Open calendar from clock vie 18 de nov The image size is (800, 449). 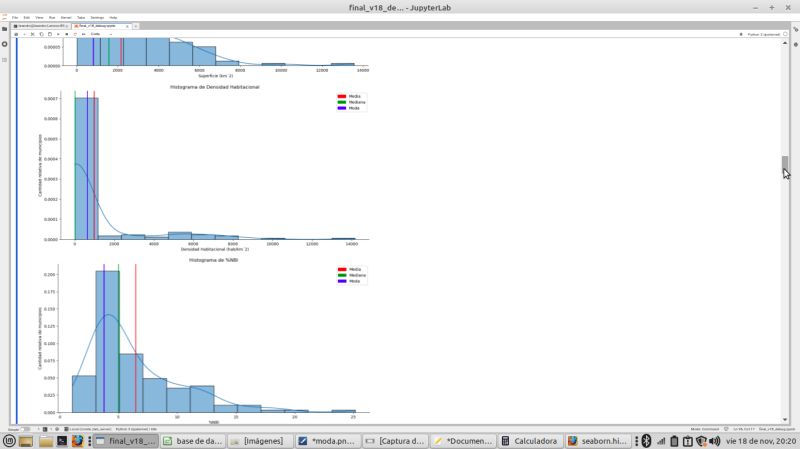[x=761, y=441]
